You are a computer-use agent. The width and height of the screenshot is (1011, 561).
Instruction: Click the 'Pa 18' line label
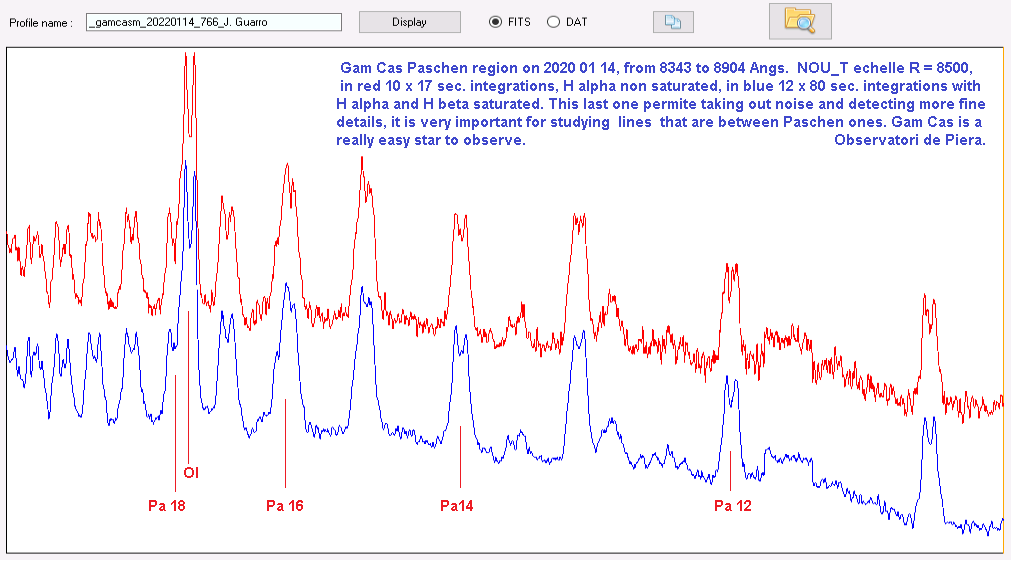tap(166, 506)
